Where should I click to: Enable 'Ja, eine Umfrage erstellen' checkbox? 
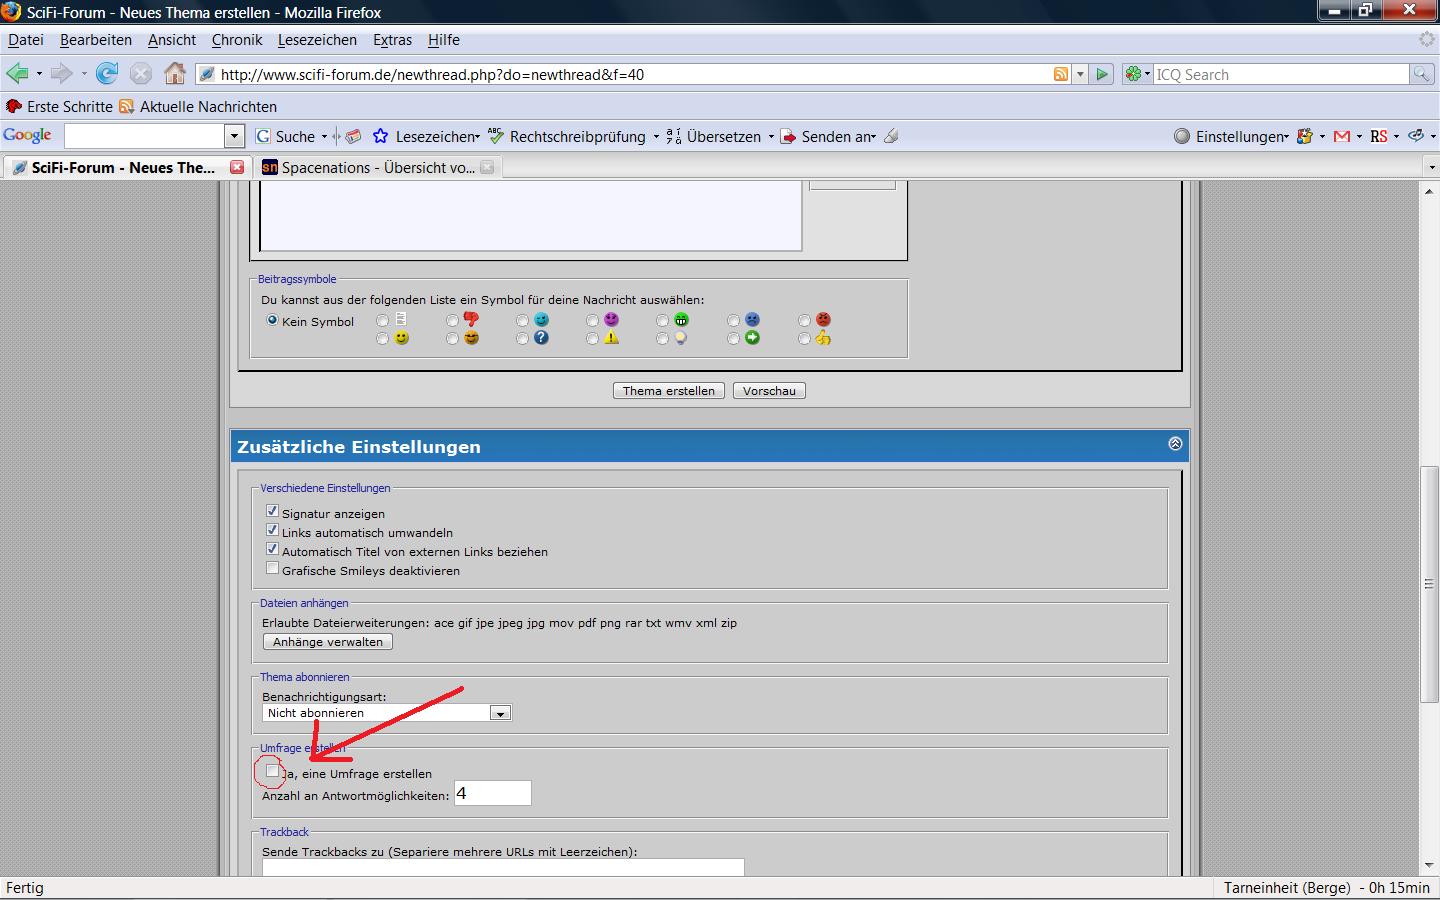click(272, 771)
